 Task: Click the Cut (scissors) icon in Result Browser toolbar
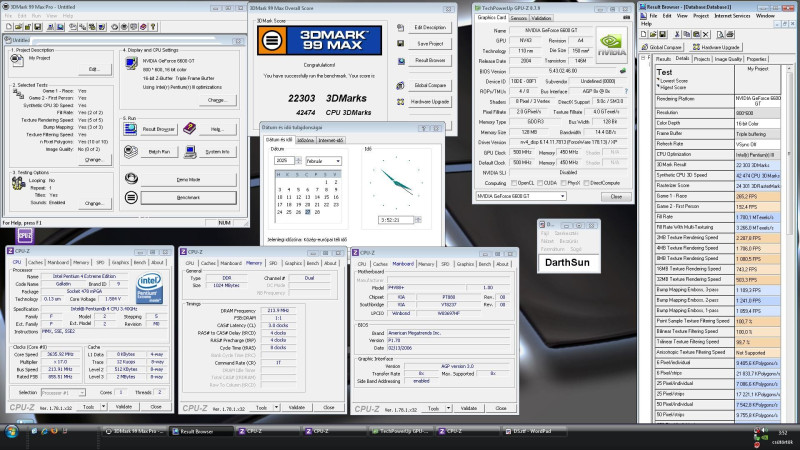point(677,34)
